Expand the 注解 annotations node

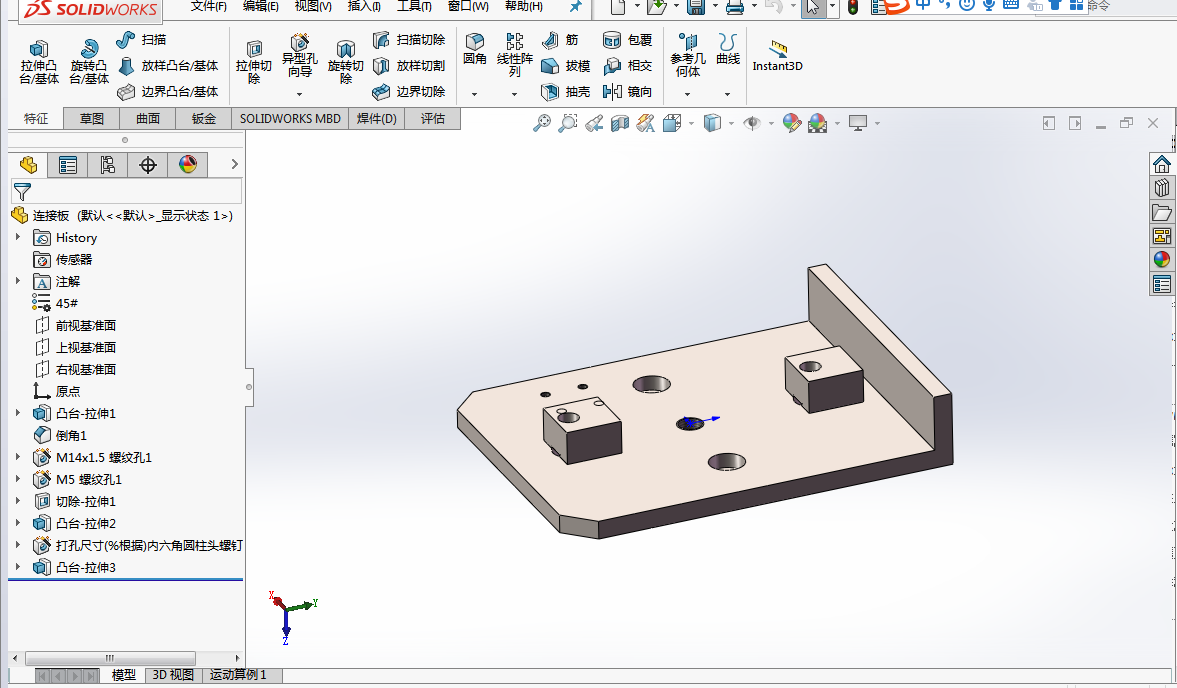tap(18, 281)
